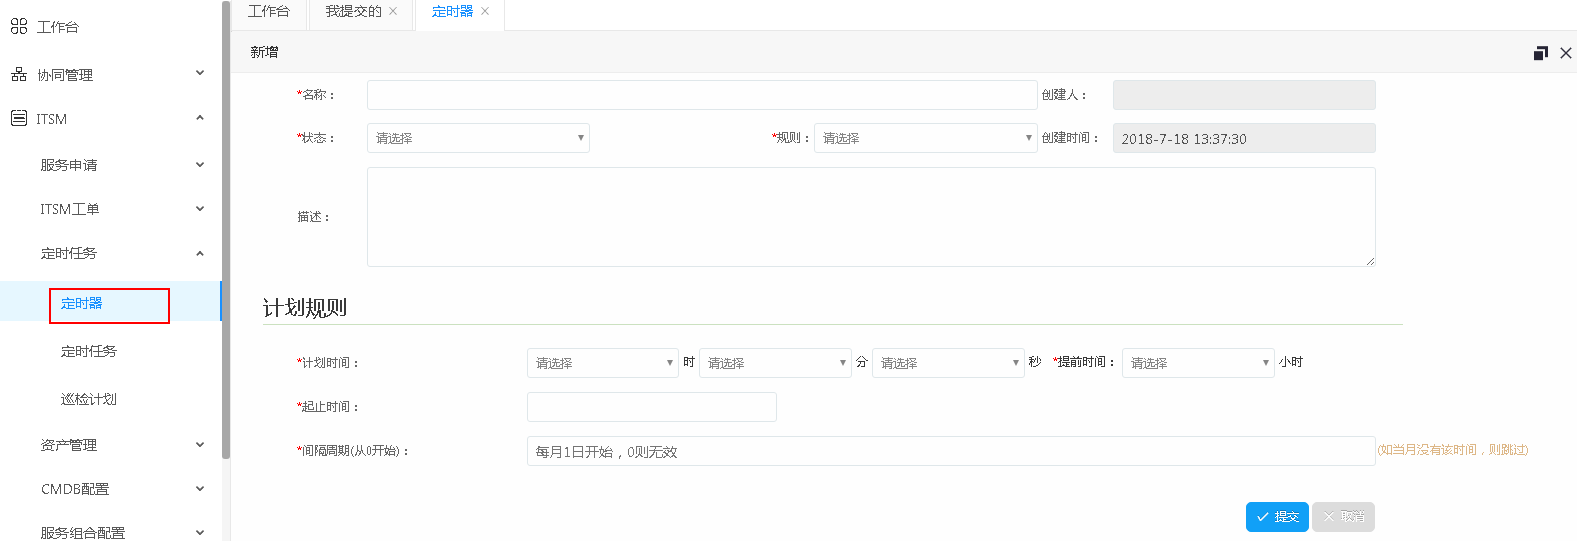The image size is (1577, 541).
Task: Expand the 资产管理 submenu chevron
Action: point(200,445)
